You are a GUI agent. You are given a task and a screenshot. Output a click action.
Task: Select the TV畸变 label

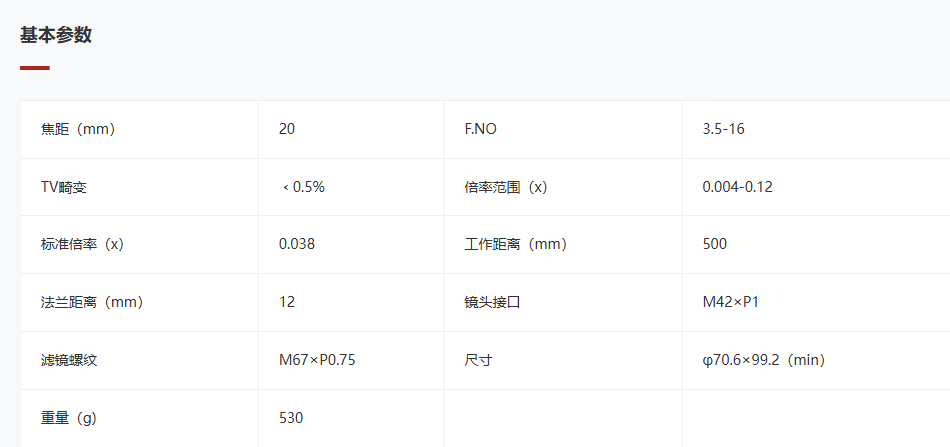tap(64, 187)
